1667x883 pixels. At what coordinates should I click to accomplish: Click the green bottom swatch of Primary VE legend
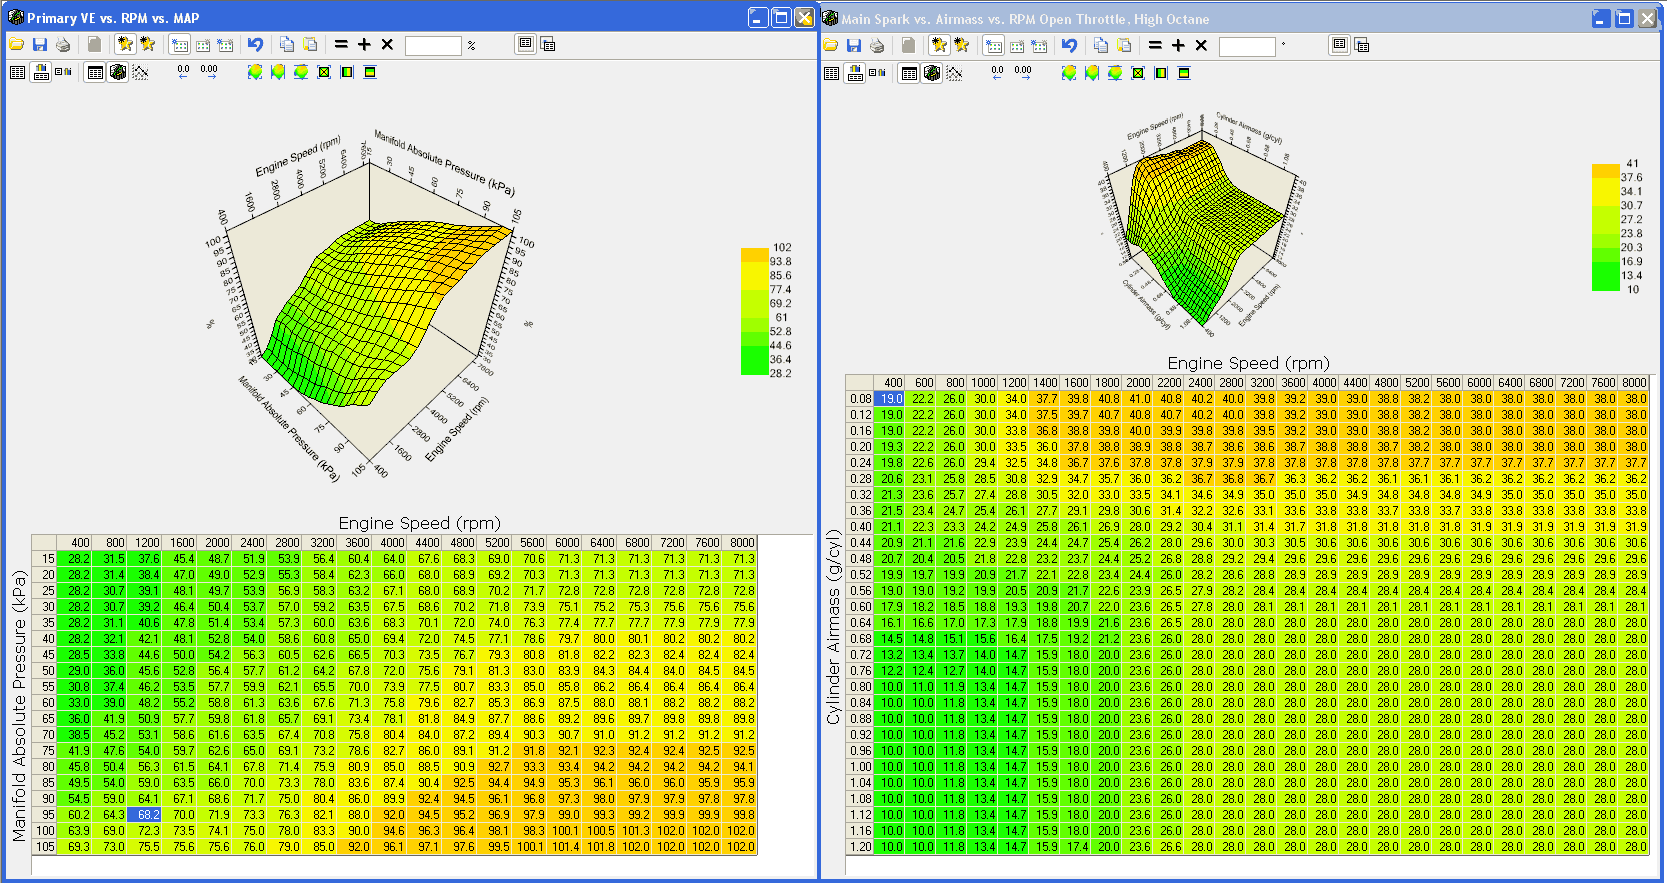pos(755,368)
